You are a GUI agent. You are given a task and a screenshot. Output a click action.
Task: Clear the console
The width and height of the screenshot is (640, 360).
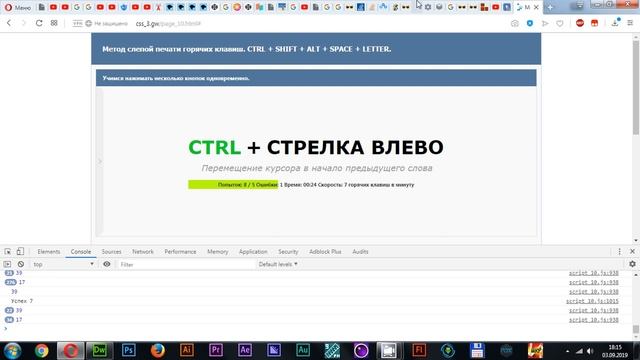(21, 264)
